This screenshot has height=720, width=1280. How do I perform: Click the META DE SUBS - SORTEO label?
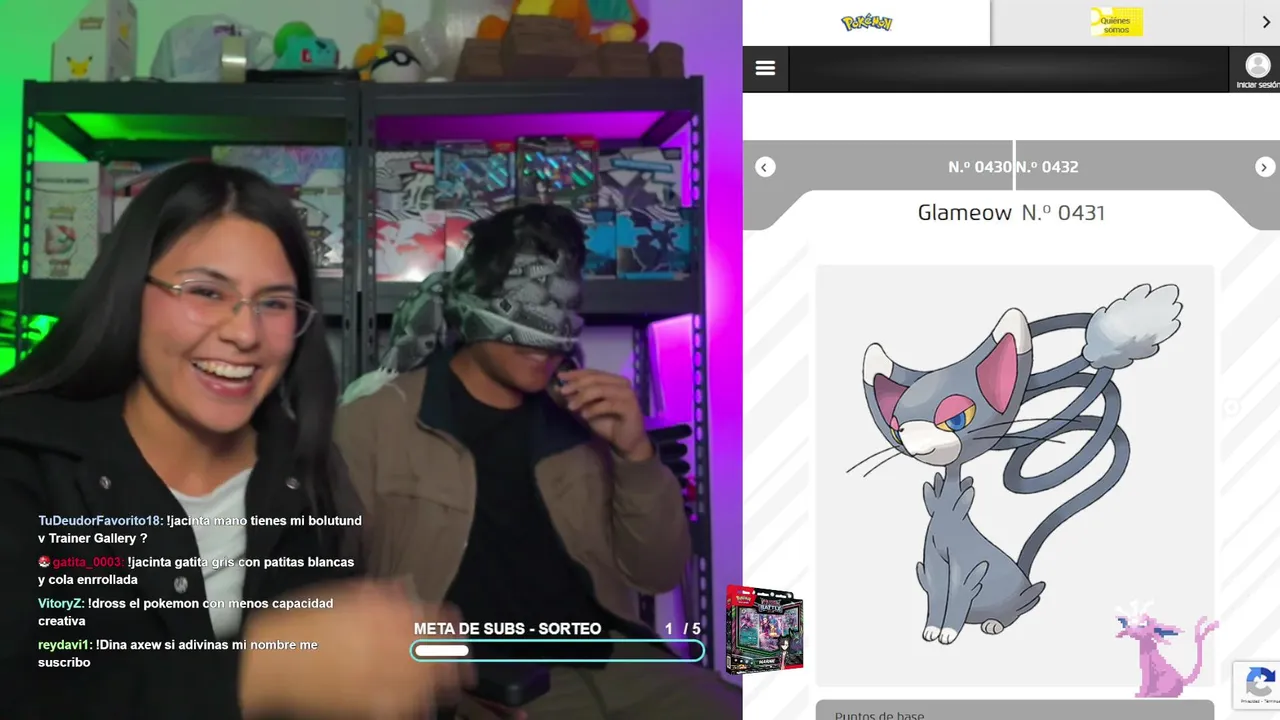pyautogui.click(x=507, y=629)
